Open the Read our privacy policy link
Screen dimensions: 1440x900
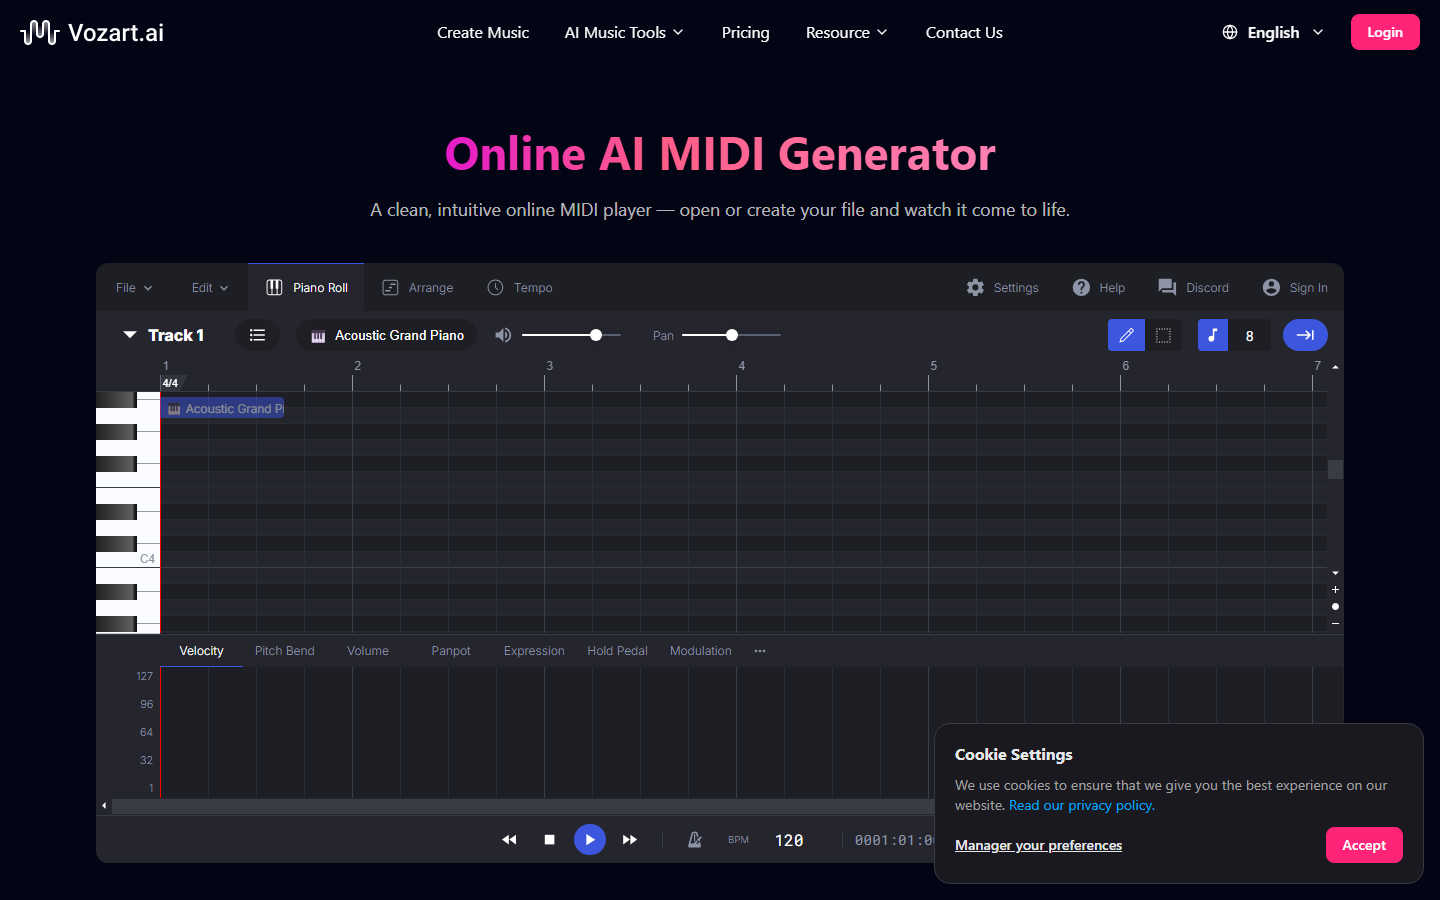pos(1081,805)
